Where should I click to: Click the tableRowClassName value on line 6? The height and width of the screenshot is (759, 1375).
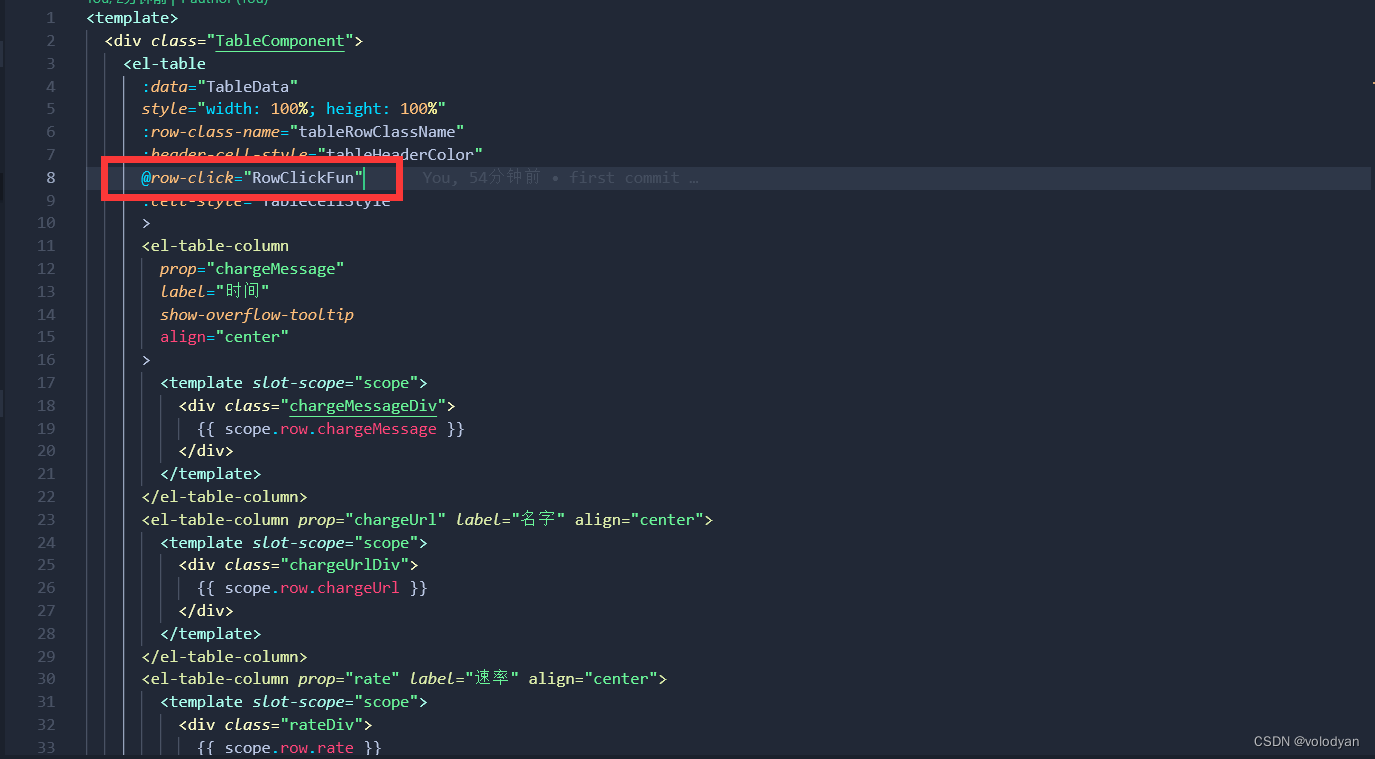point(380,131)
